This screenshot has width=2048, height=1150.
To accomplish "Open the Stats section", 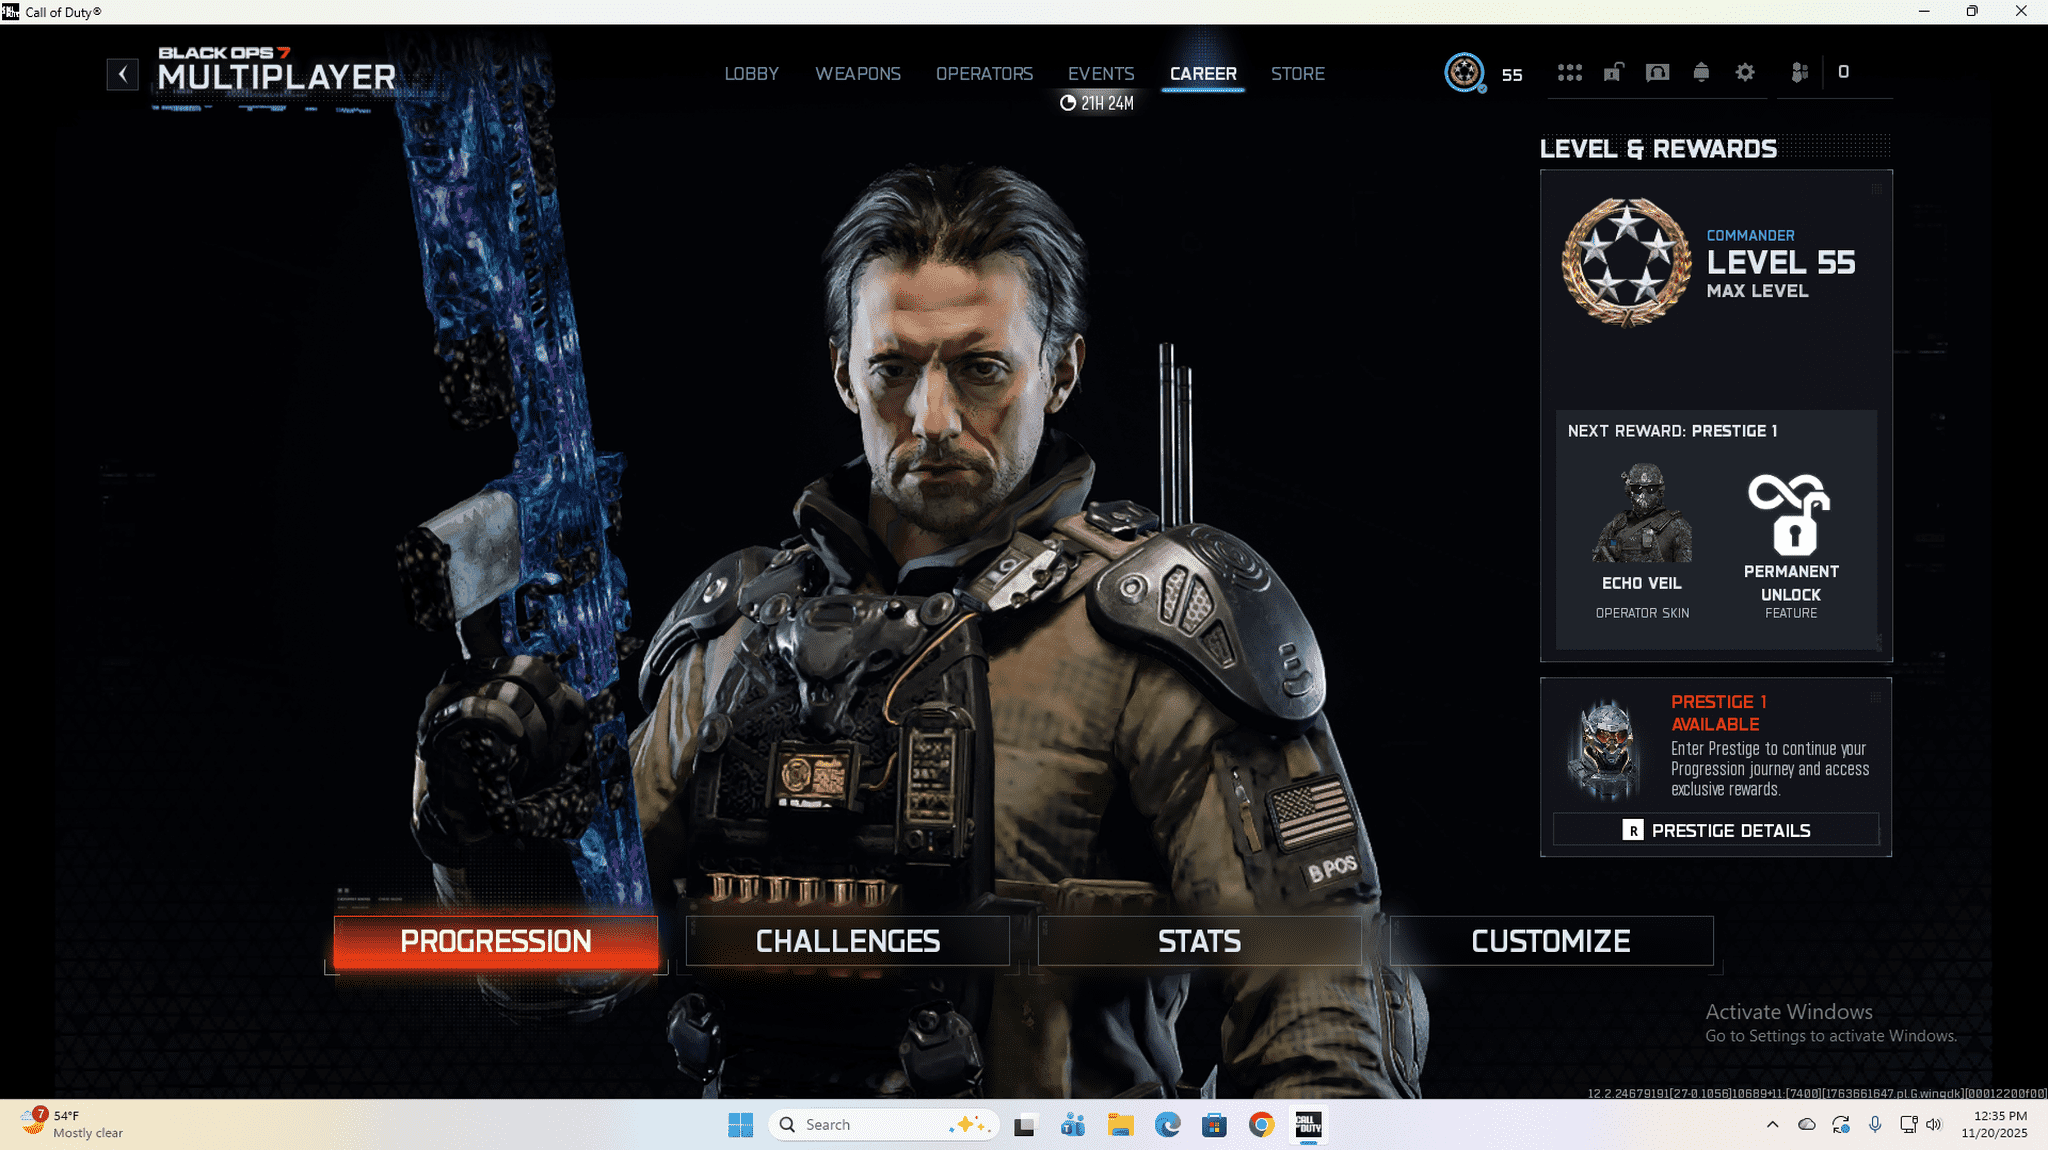I will point(1199,941).
